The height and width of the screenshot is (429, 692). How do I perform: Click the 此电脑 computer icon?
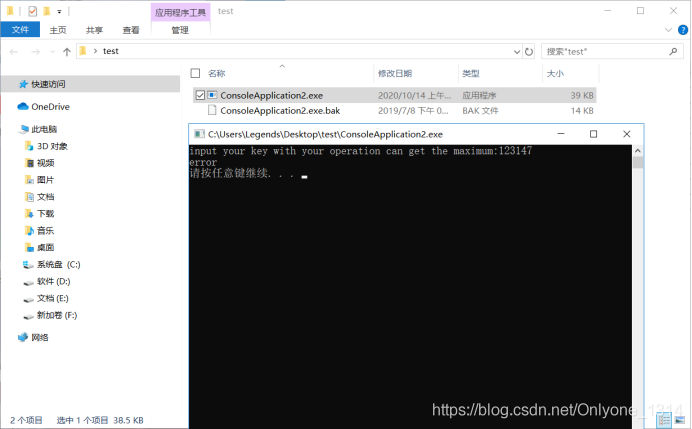(24, 129)
